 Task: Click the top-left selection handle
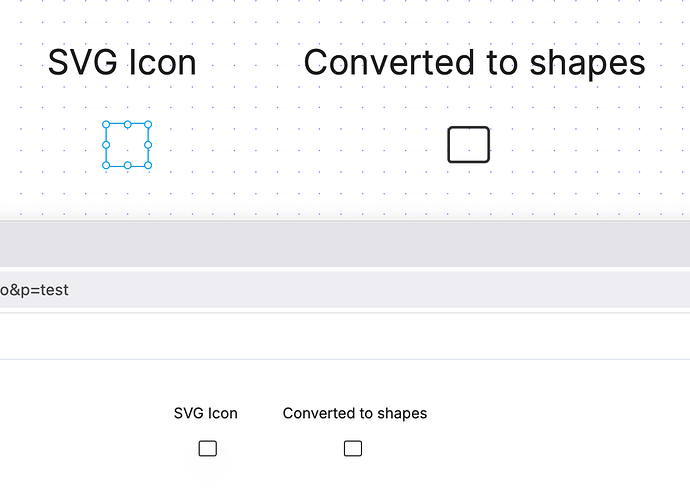[x=106, y=124]
